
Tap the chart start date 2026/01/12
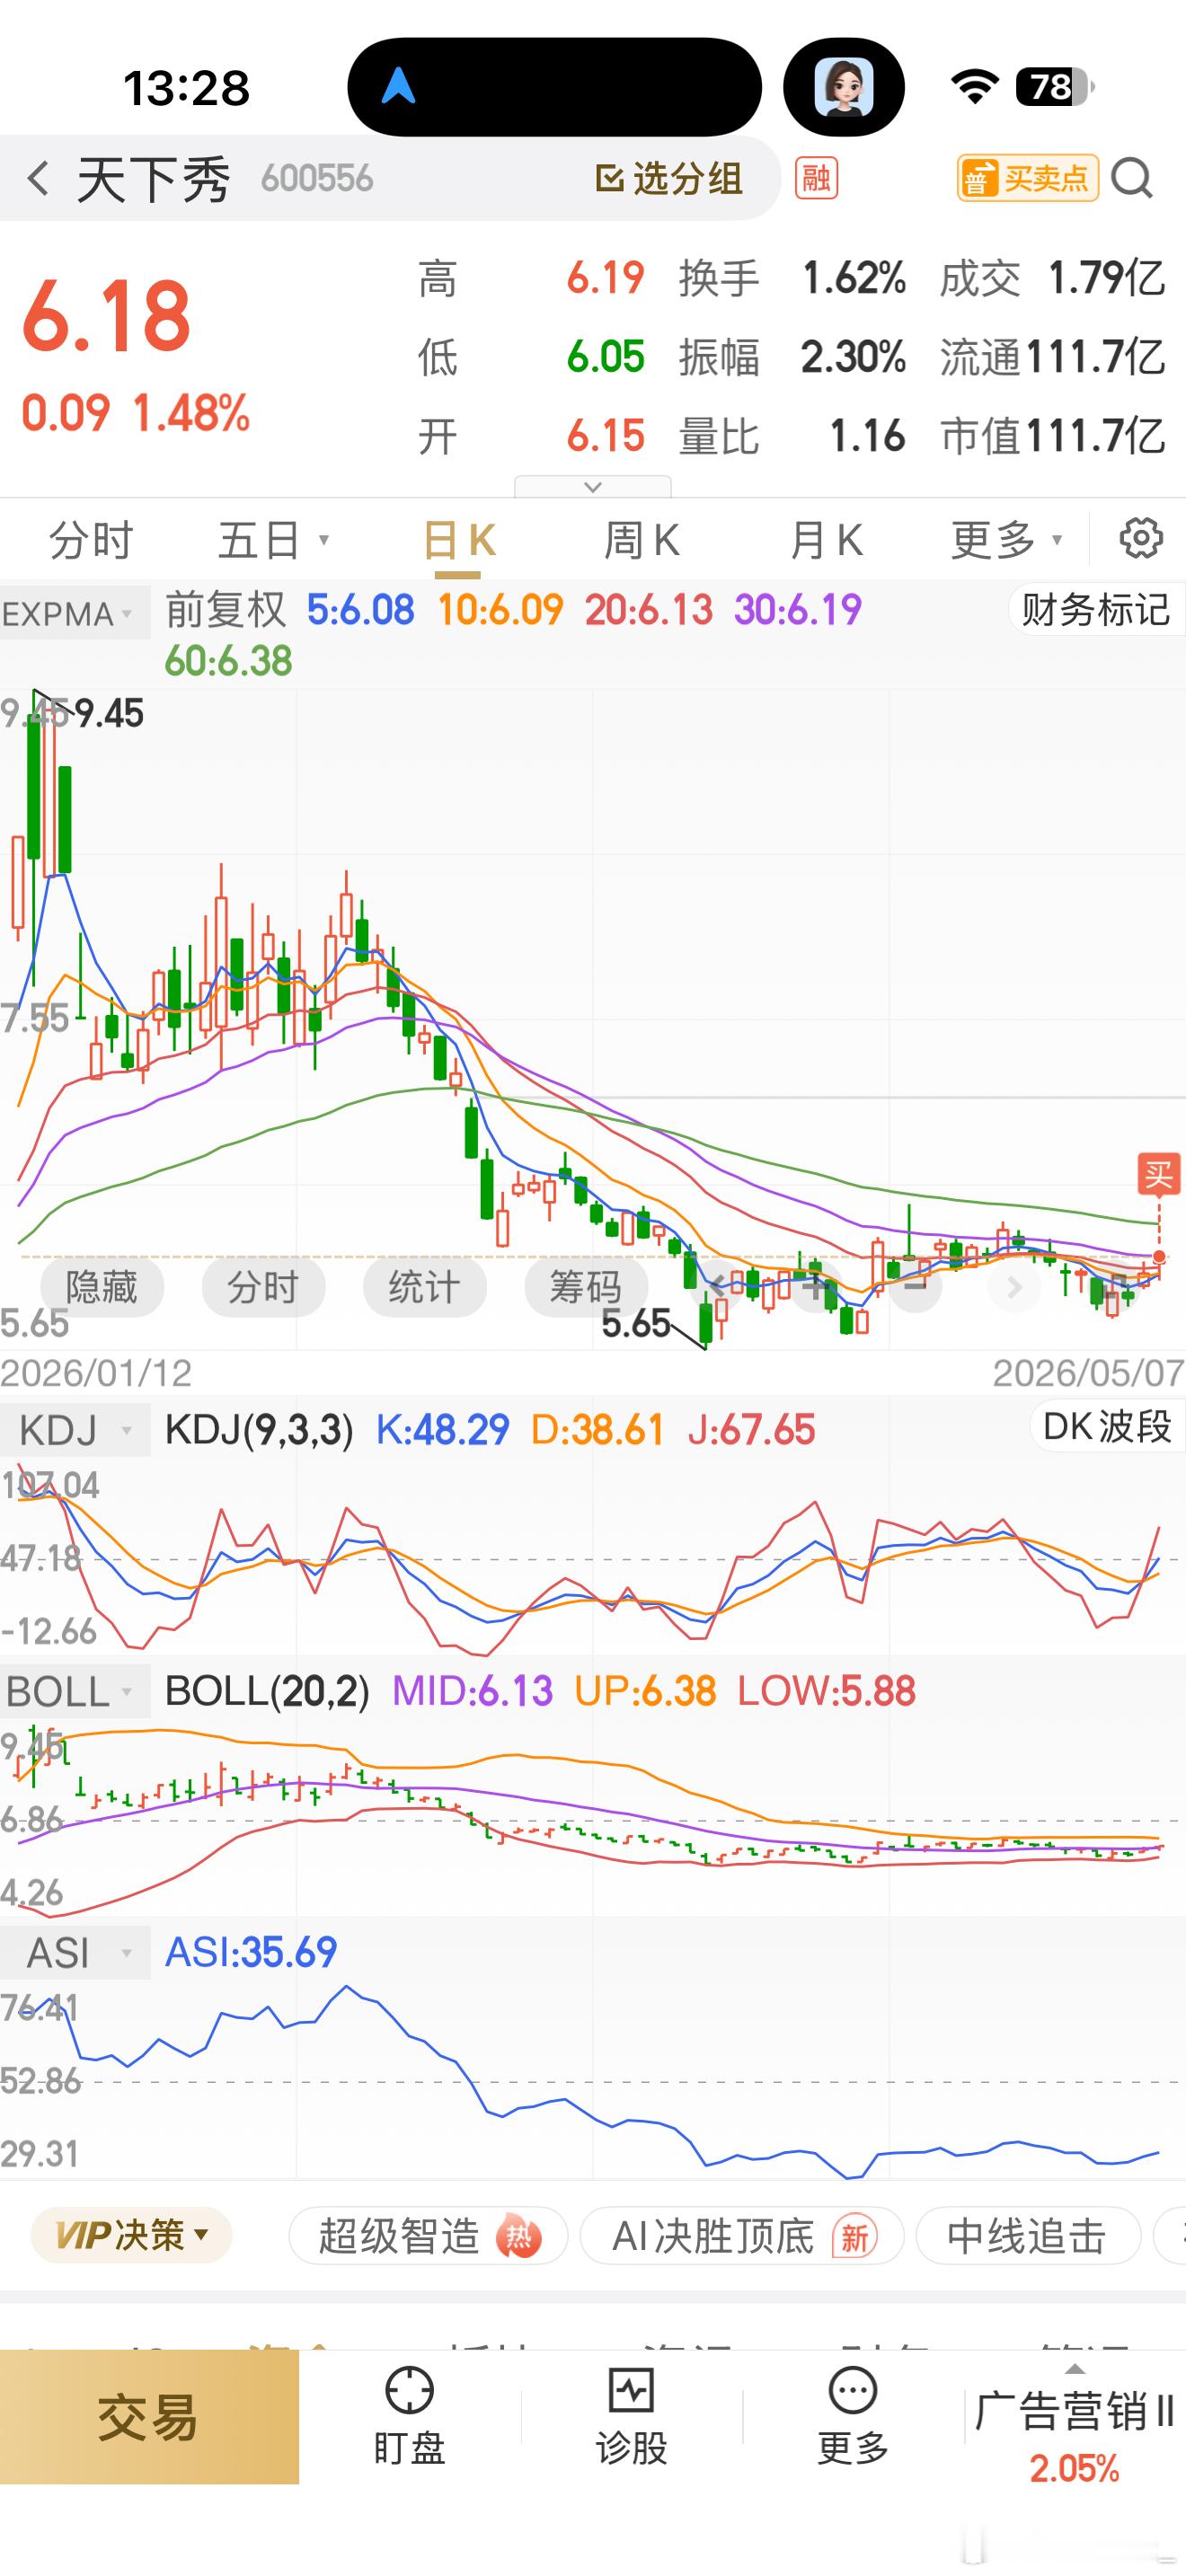pyautogui.click(x=96, y=1373)
